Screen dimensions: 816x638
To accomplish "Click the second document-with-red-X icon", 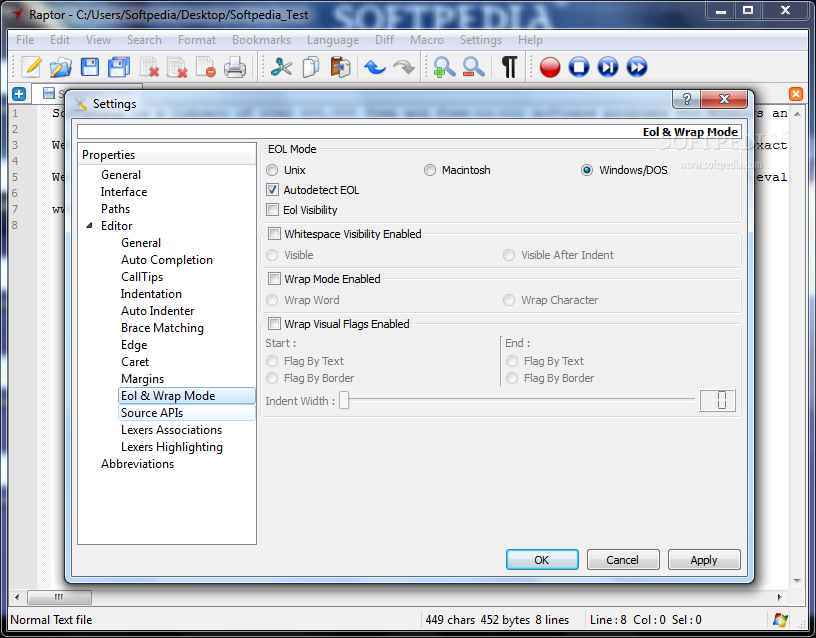I will click(177, 67).
